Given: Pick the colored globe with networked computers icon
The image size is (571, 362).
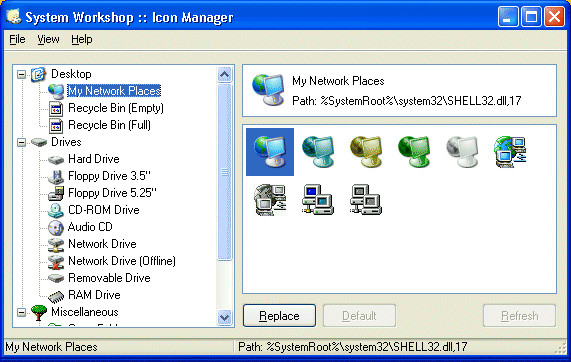Looking at the screenshot, I should pyautogui.click(x=510, y=152).
